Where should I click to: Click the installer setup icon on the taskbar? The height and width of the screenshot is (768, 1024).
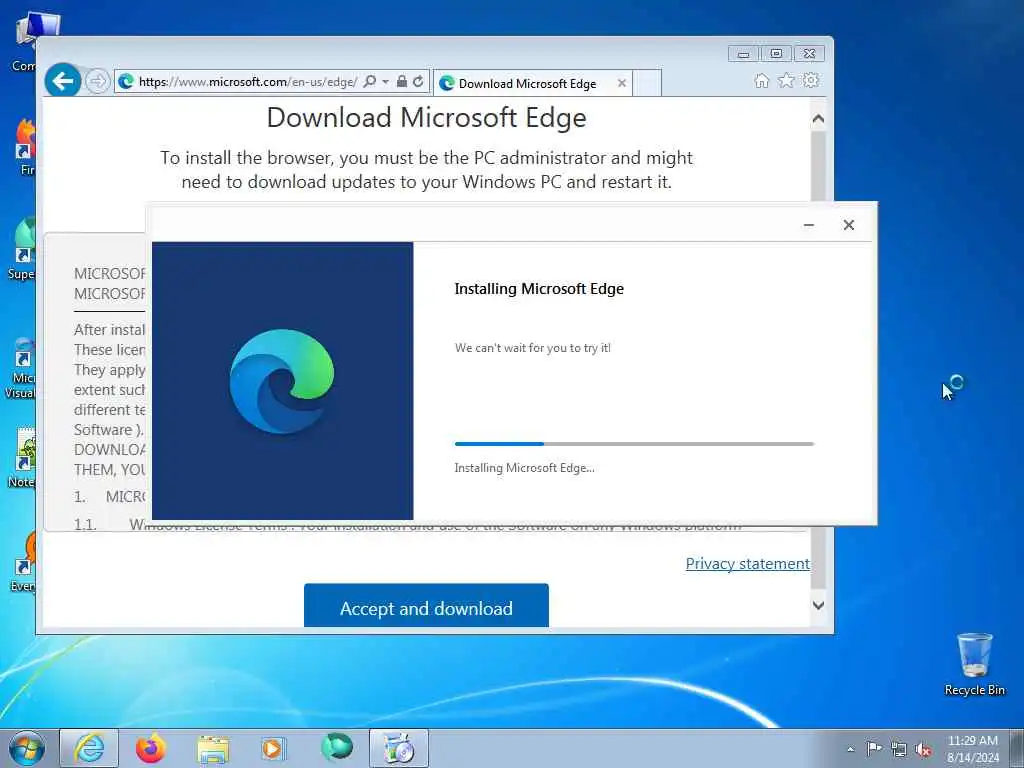[398, 748]
